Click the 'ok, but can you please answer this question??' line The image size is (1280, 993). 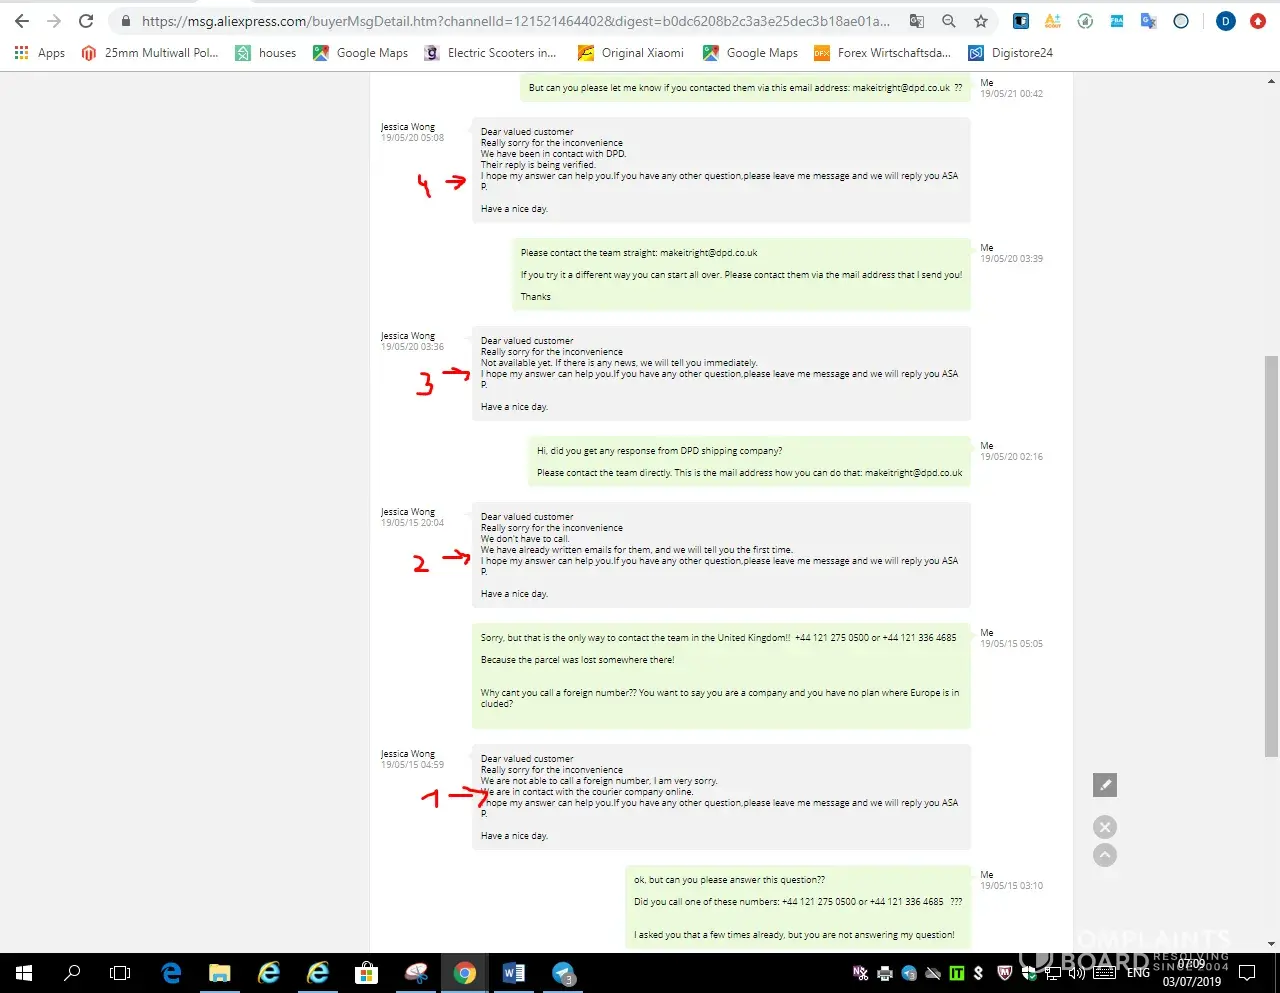click(730, 880)
